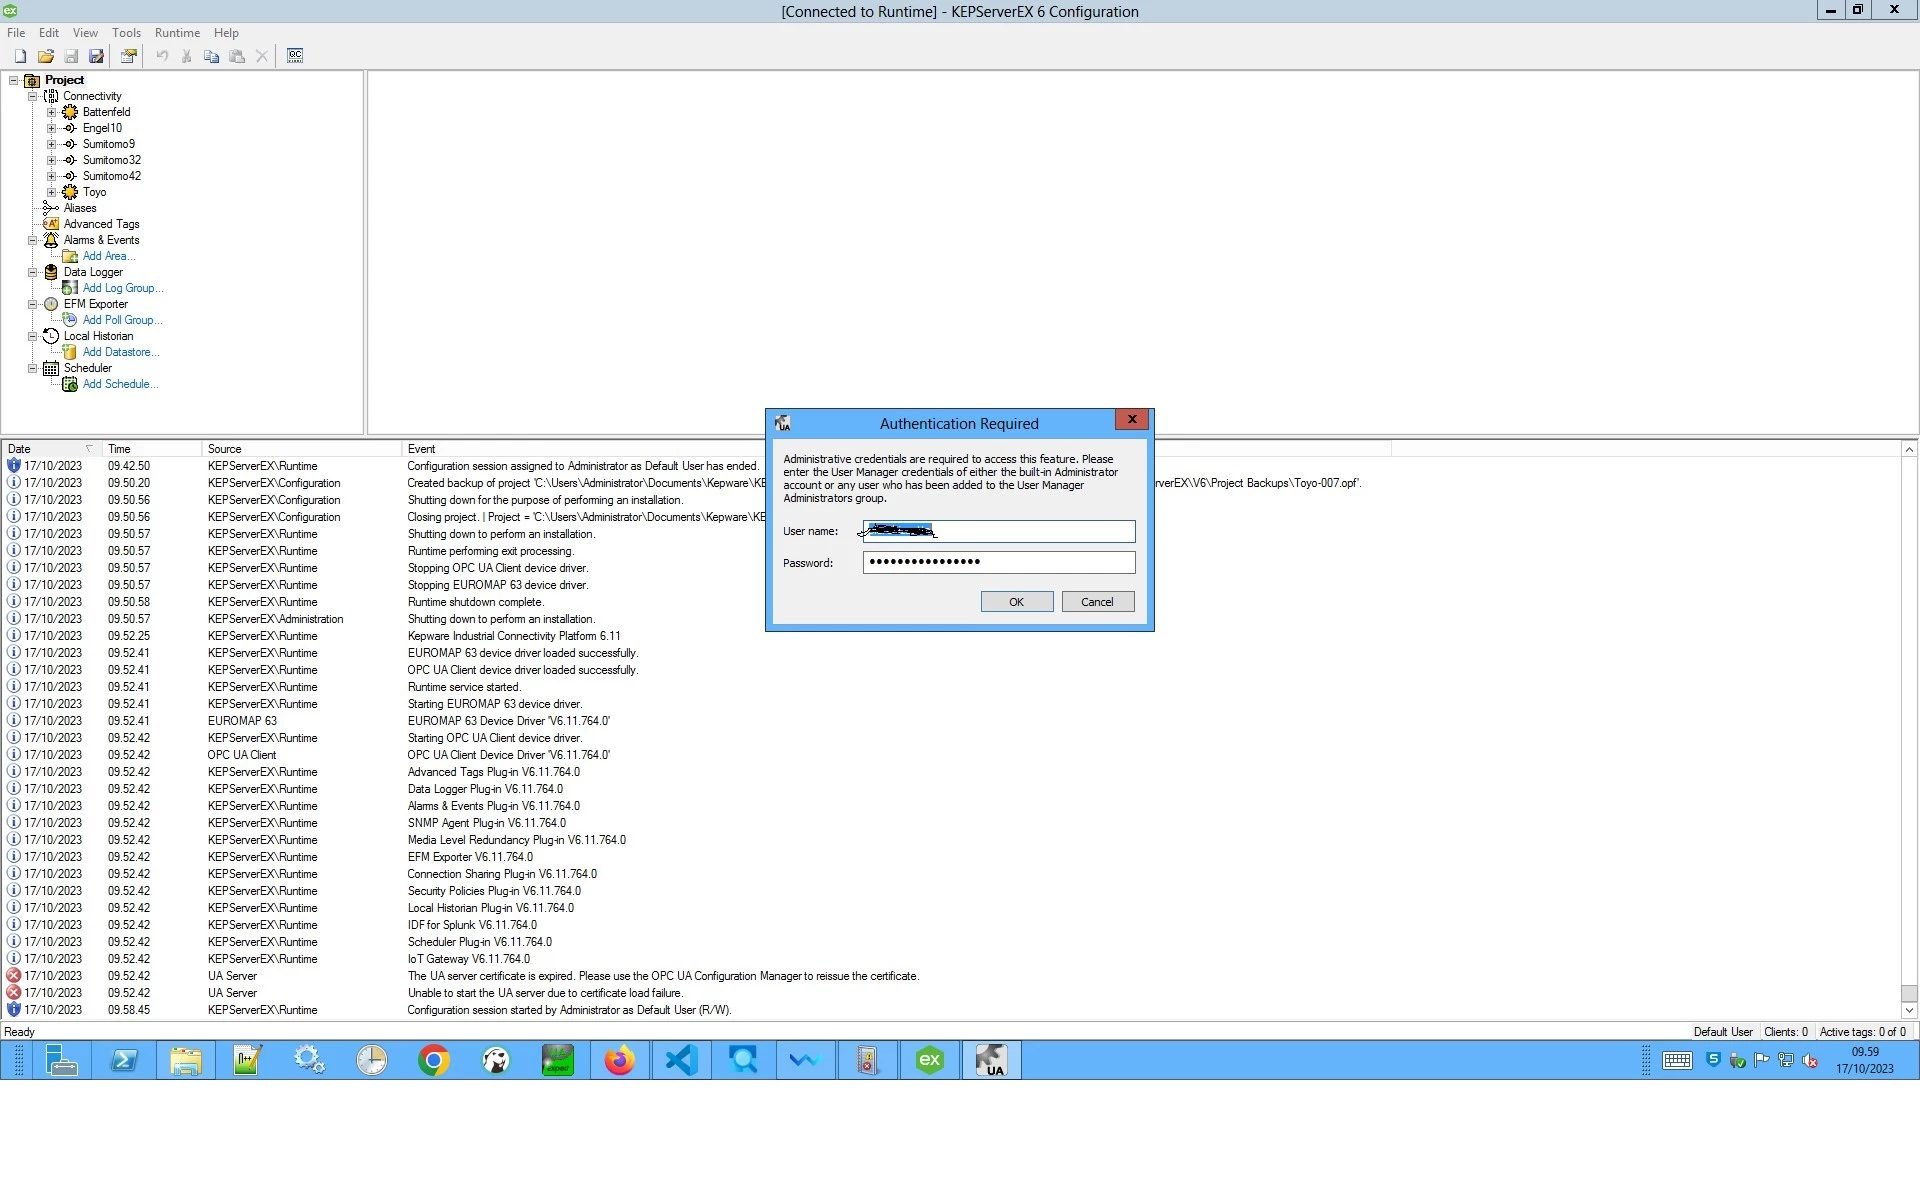Click the Data Logger database icon
1920x1200 pixels.
pyautogui.click(x=51, y=272)
